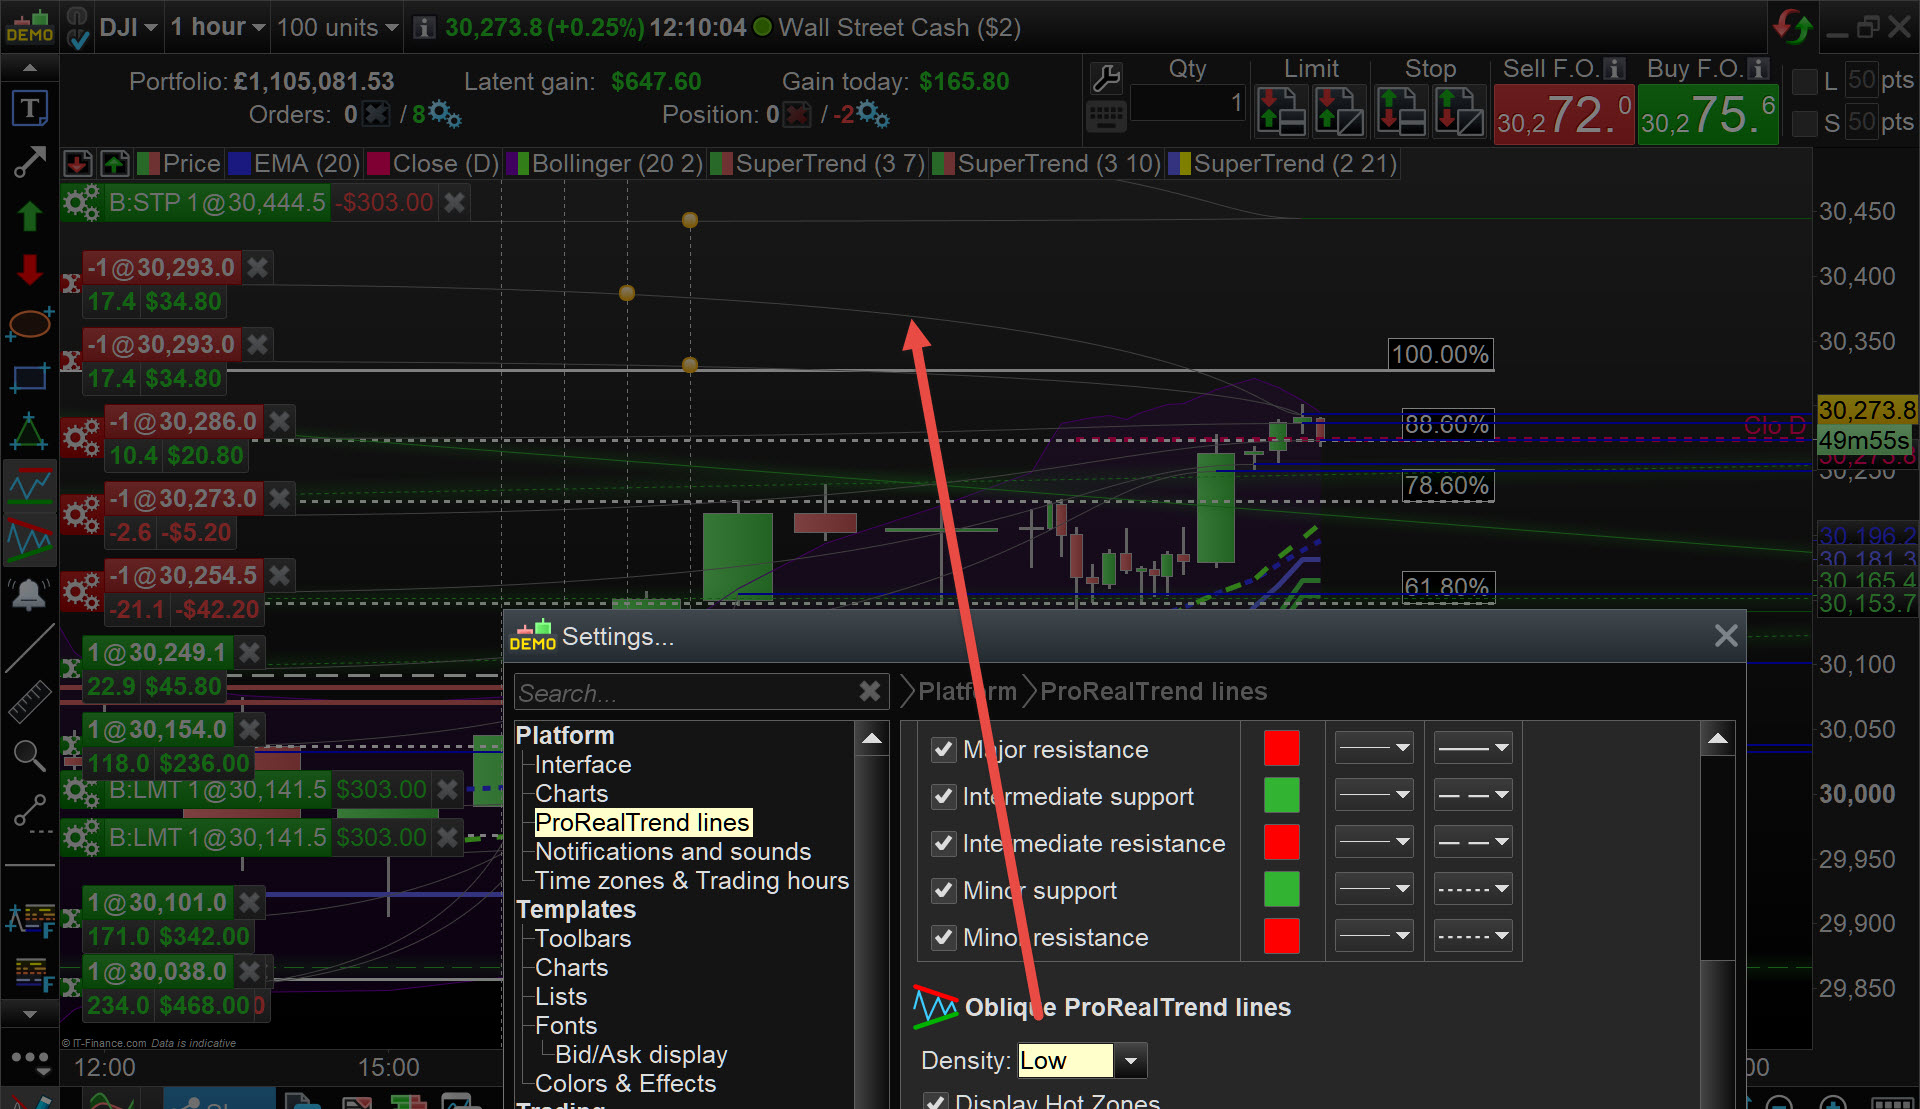
Task: Select the magnifier zoom tool
Action: (x=29, y=756)
